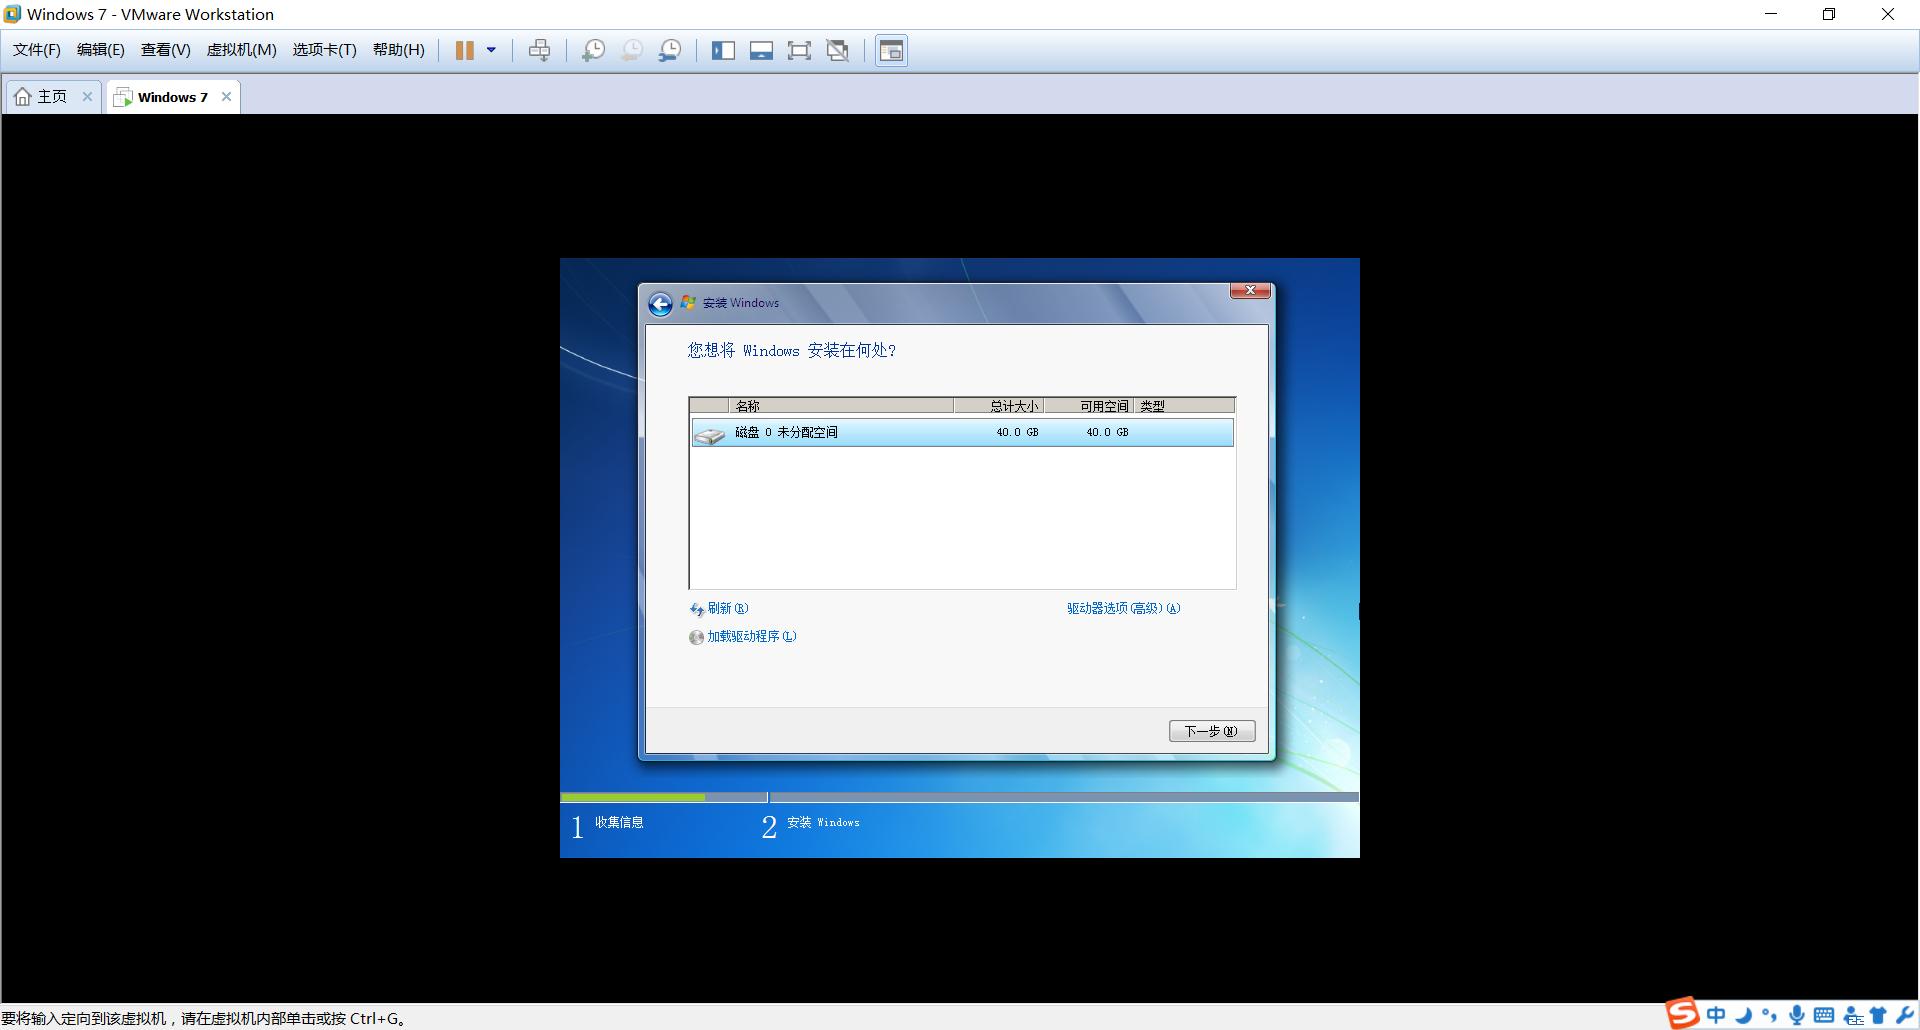Expand 驱动器选项(高级) options
This screenshot has height=1030, width=1920.
coord(1123,608)
